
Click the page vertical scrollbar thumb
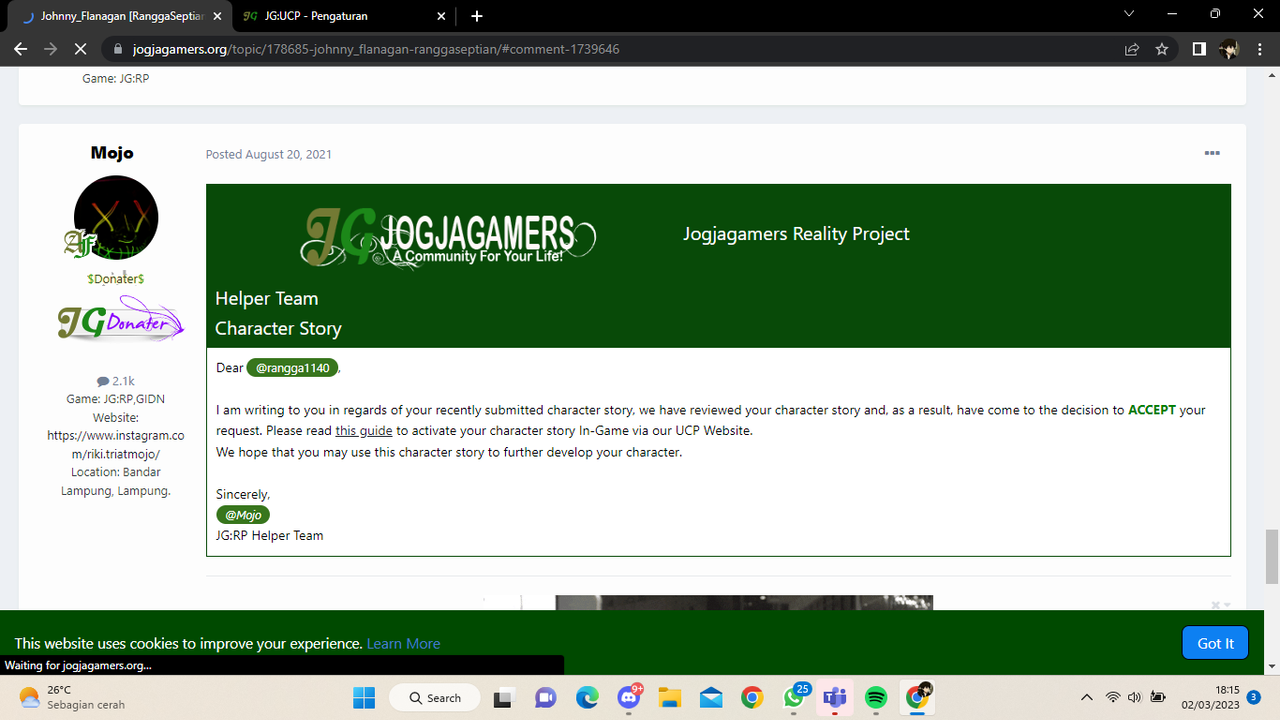coord(1272,557)
